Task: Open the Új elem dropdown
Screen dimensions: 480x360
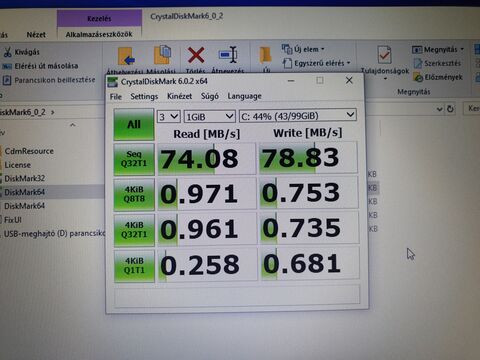Action: [303, 49]
